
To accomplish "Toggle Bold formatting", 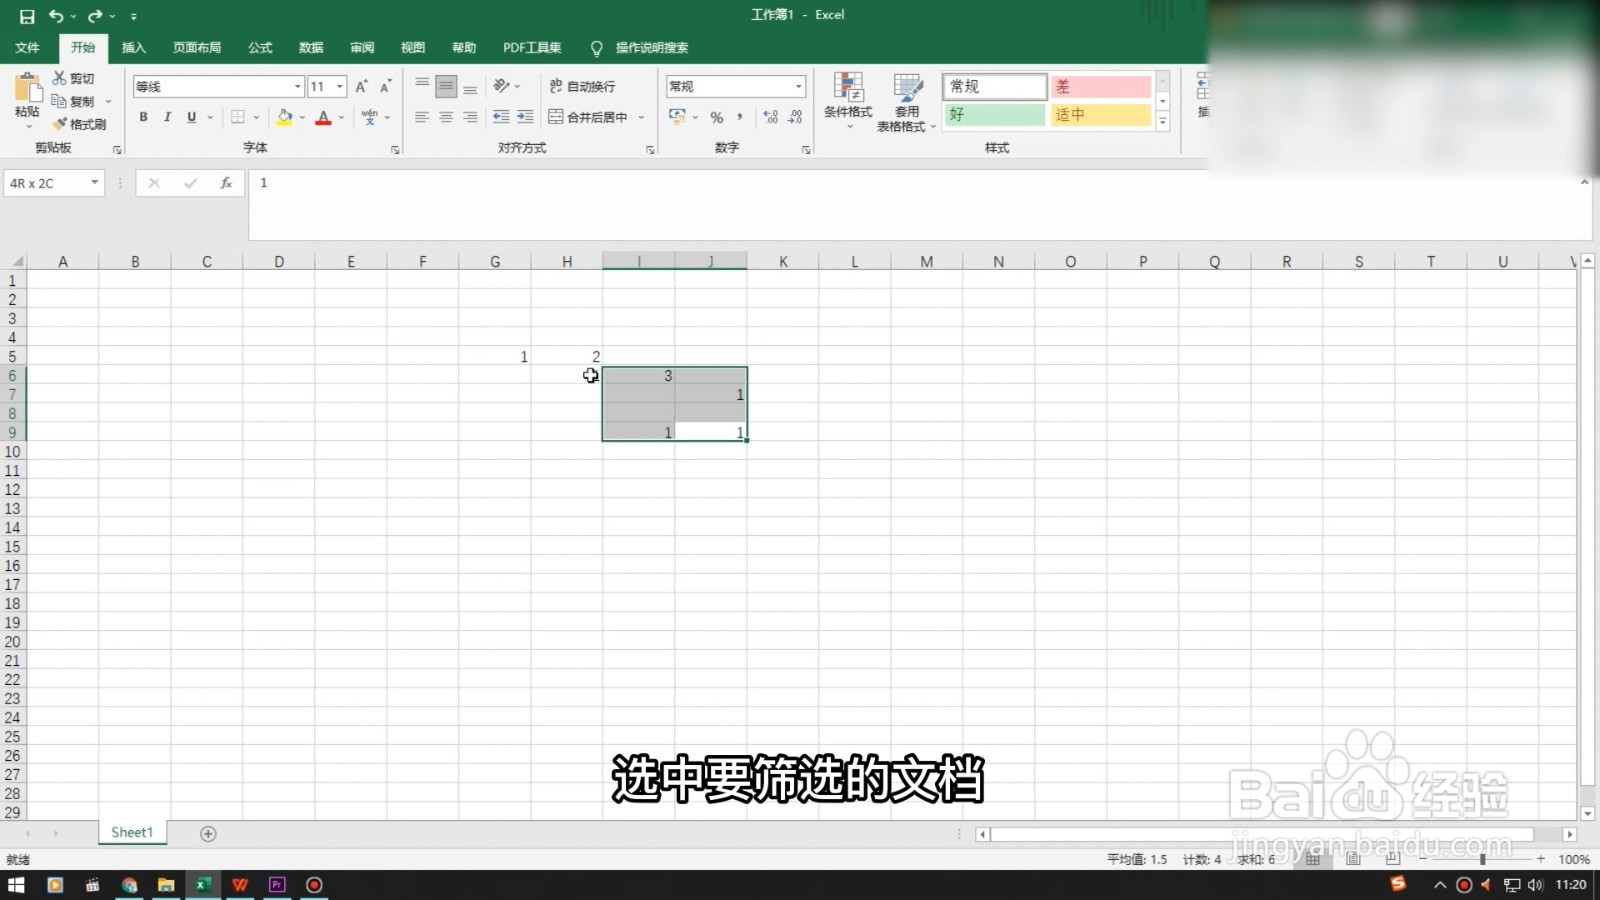I will point(144,117).
